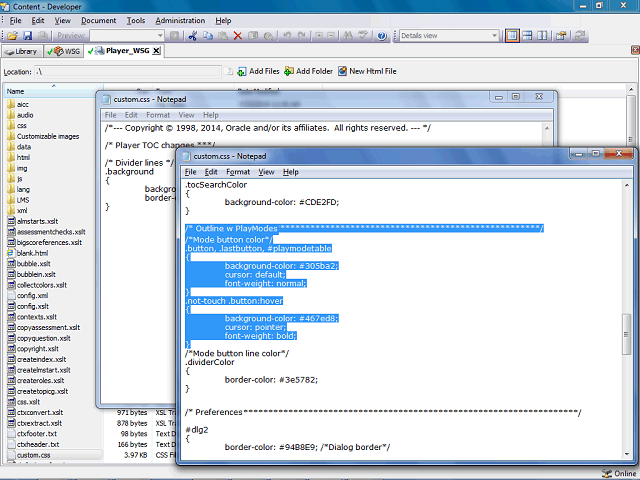The width and height of the screenshot is (640, 480).
Task: Click the .dividerColor selector text
Action: pos(210,362)
